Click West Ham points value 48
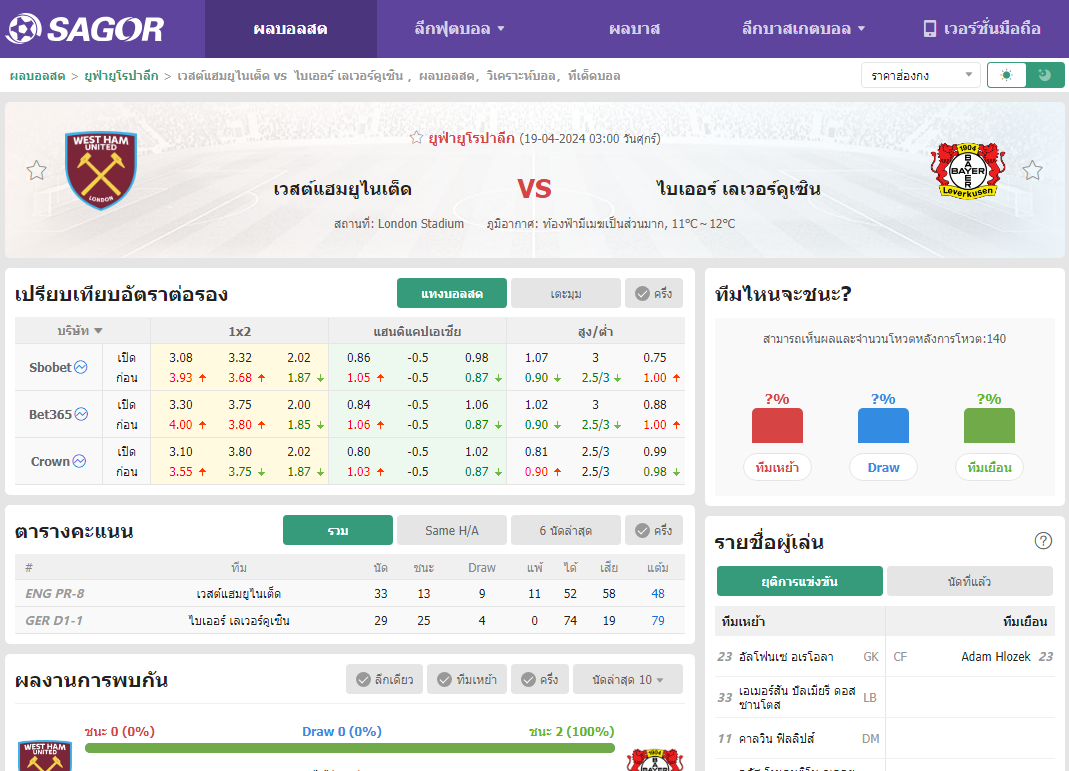Image resolution: width=1069 pixels, height=771 pixels. [x=657, y=593]
